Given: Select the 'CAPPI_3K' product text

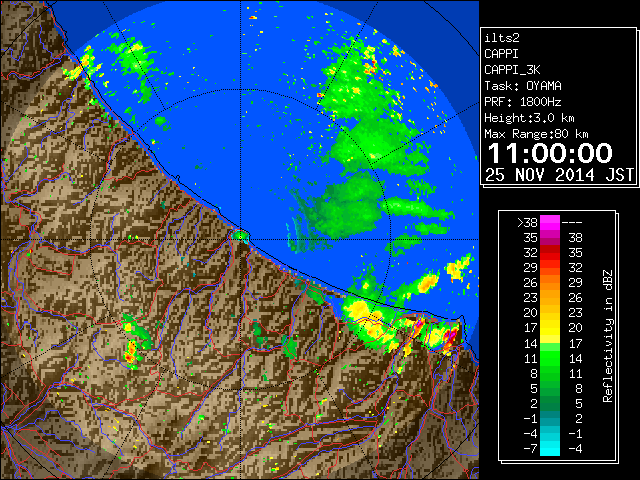Looking at the screenshot, I should coord(512,70).
